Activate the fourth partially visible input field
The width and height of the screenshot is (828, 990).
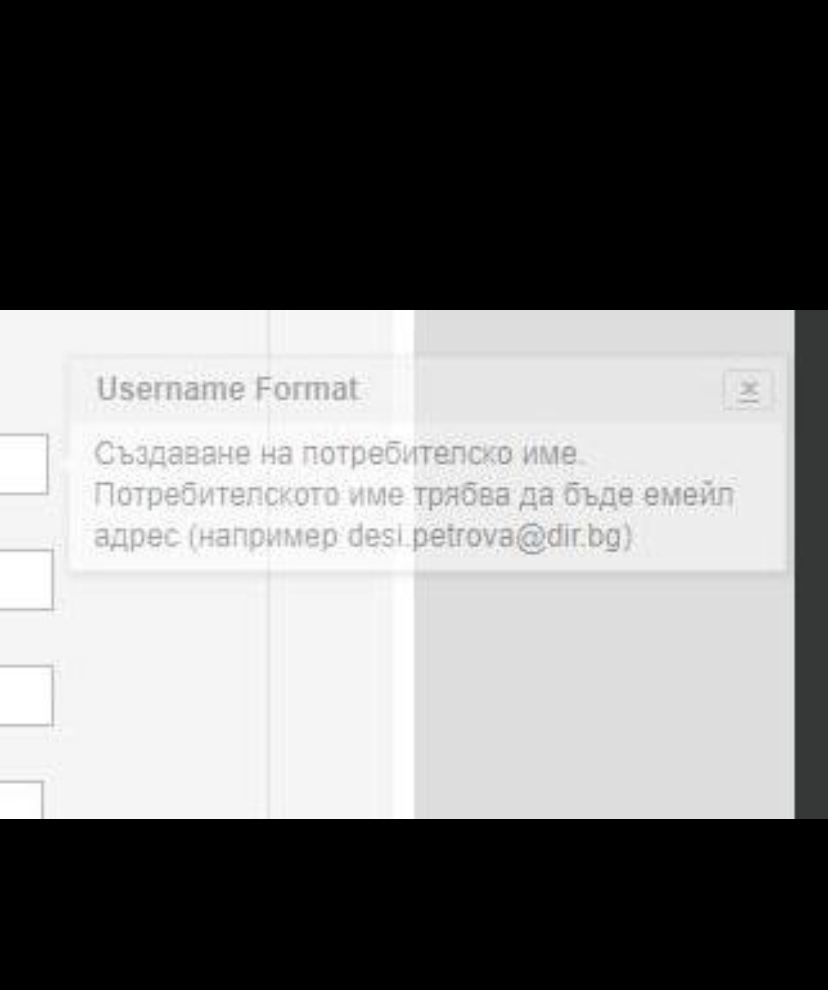pos(21,800)
